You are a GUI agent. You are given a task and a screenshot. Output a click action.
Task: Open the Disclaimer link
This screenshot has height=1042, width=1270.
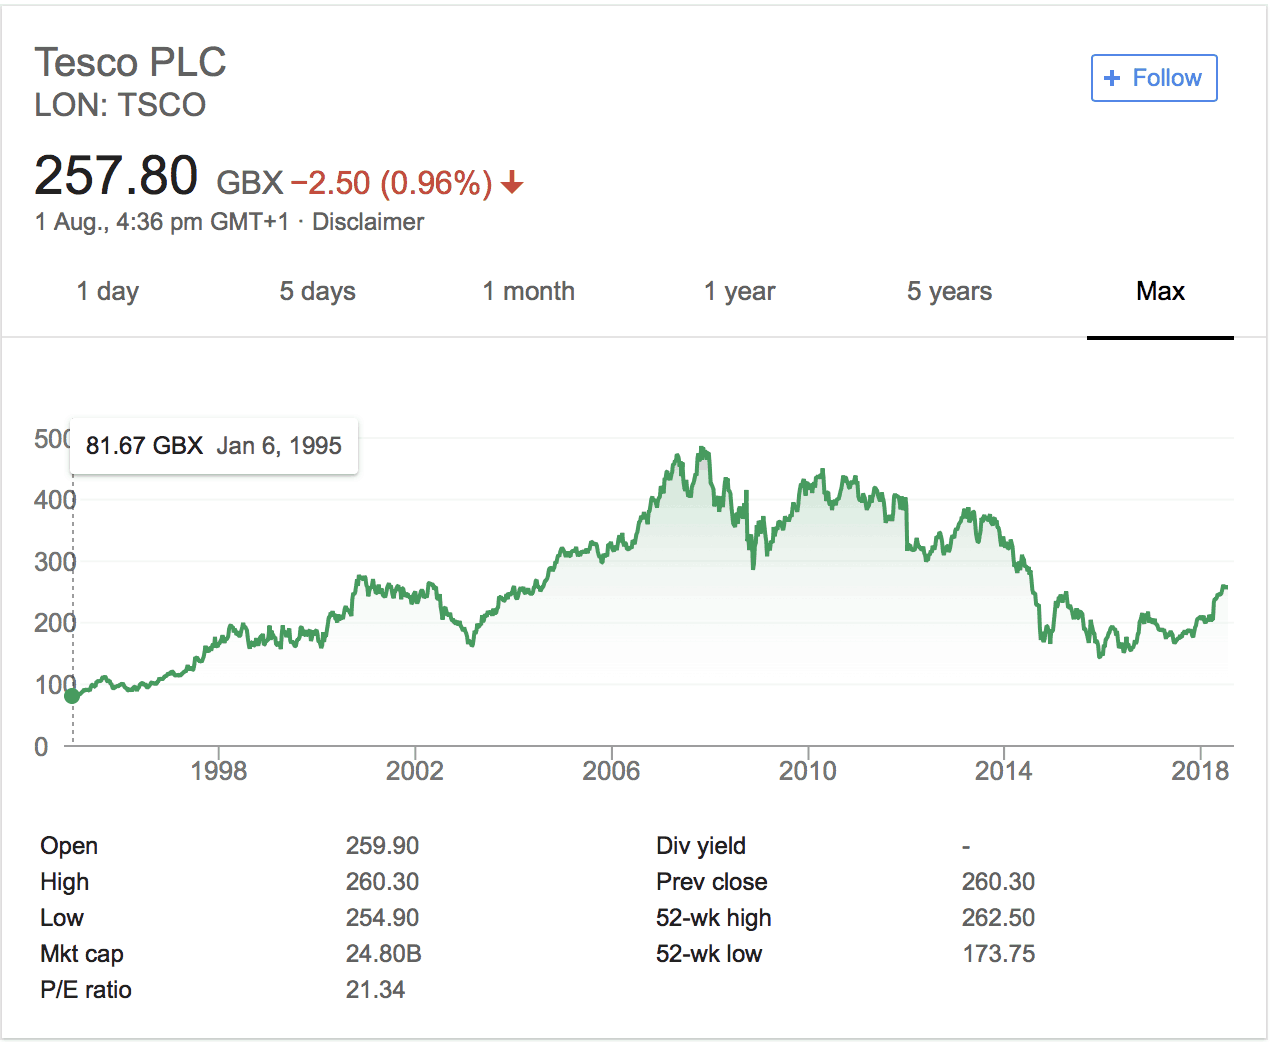(368, 222)
